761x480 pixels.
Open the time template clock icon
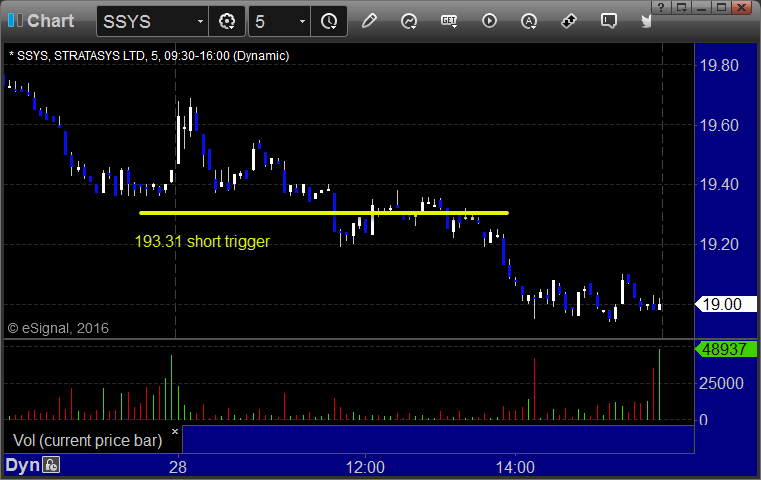[329, 21]
